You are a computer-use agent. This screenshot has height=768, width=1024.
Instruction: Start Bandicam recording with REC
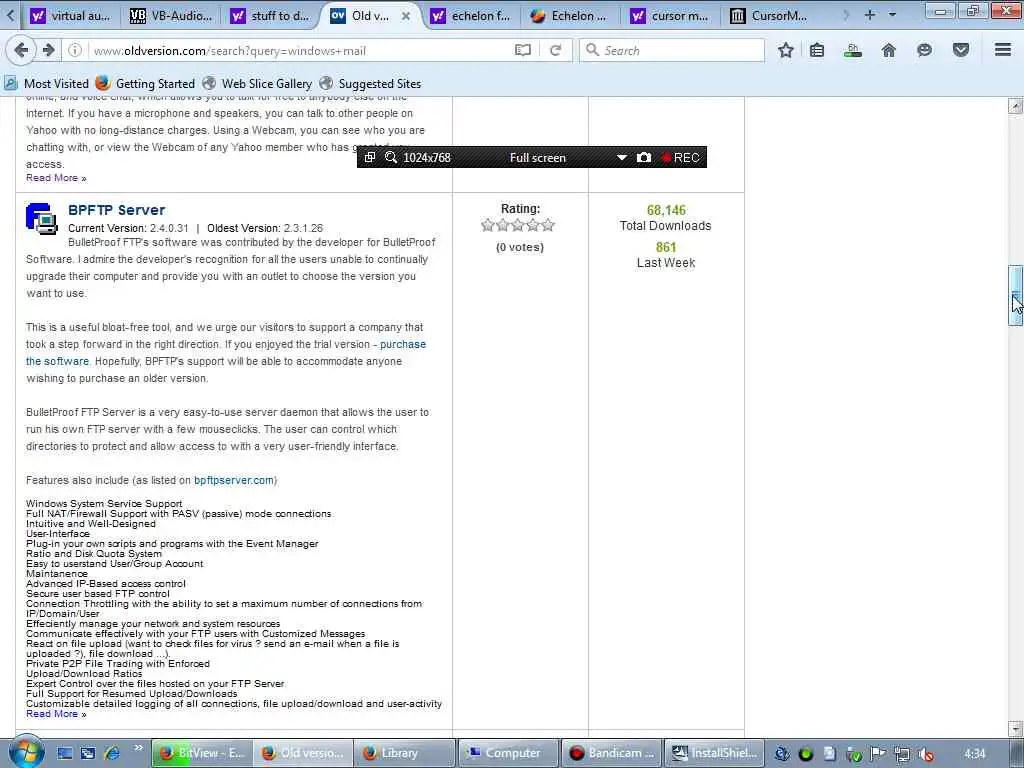pyautogui.click(x=680, y=157)
